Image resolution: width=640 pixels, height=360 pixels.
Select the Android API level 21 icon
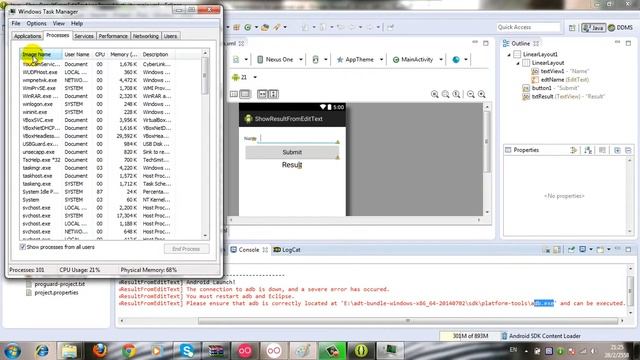pos(236,77)
